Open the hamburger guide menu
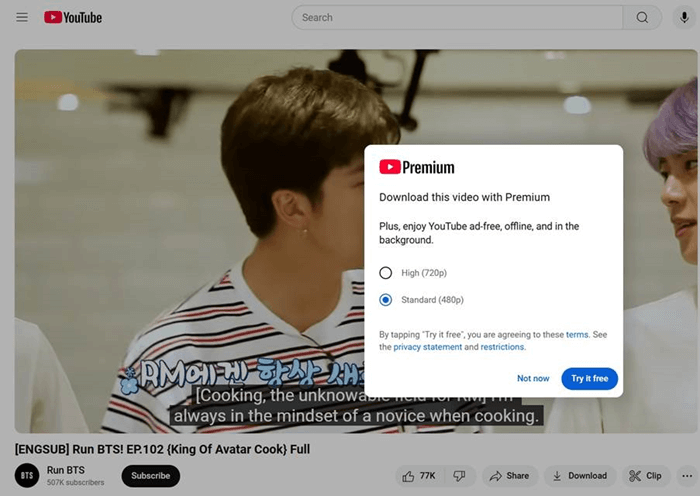This screenshot has height=496, width=700. tap(22, 17)
